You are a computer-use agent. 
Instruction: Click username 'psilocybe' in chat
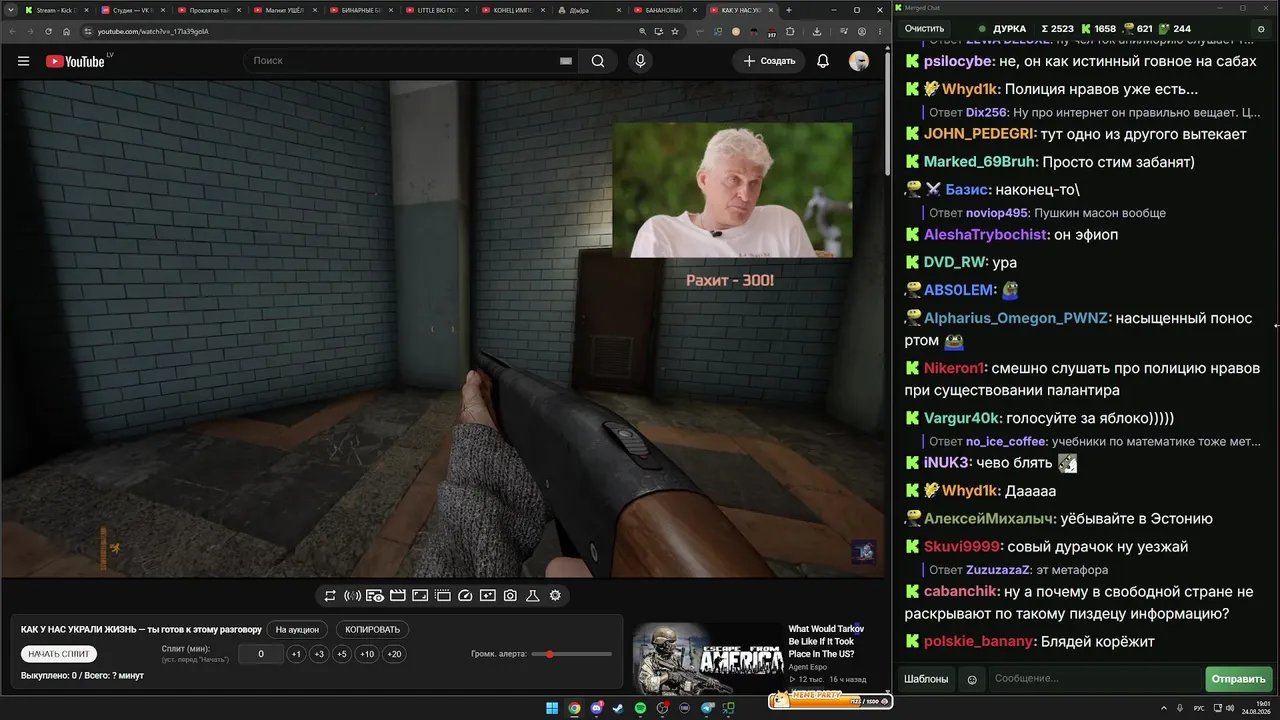[x=958, y=61]
